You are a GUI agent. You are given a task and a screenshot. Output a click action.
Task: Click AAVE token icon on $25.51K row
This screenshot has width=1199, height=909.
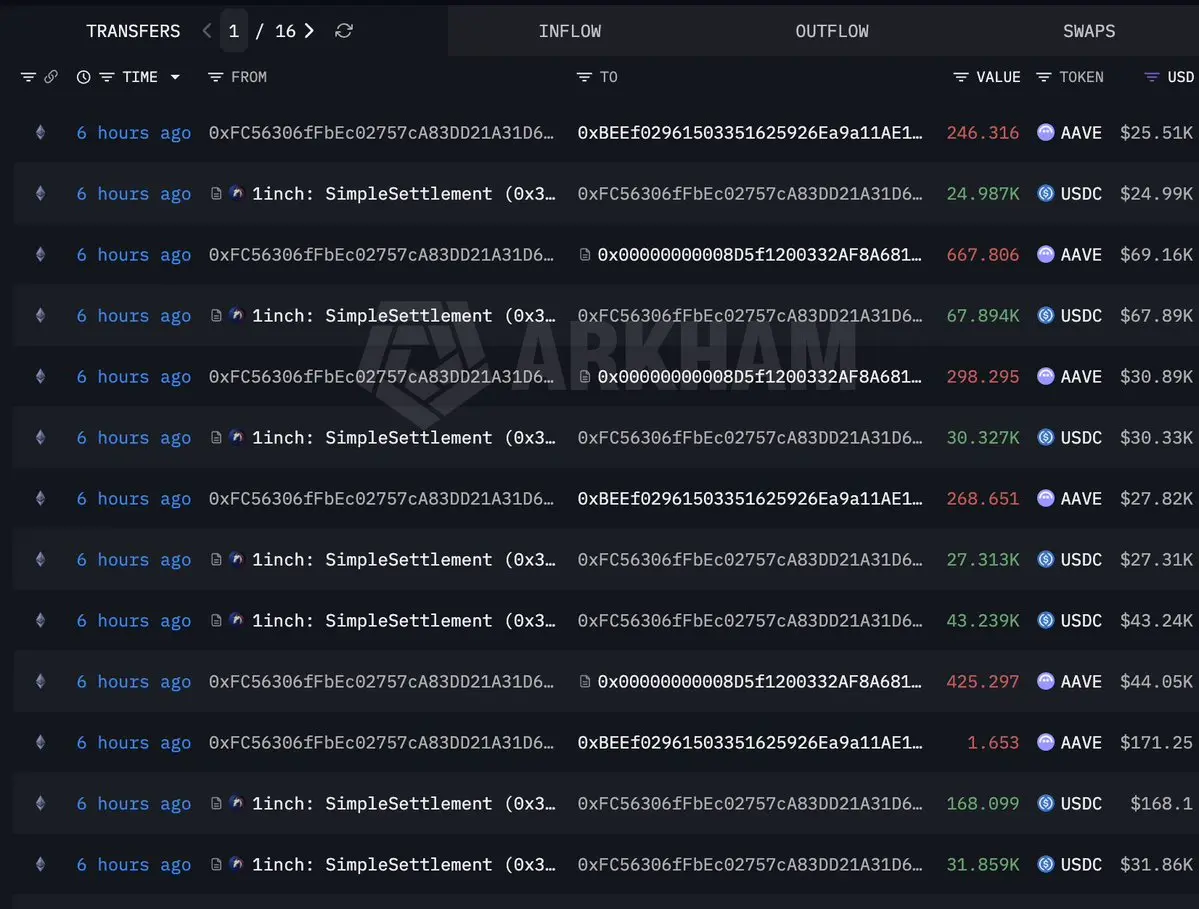pyautogui.click(x=1045, y=132)
